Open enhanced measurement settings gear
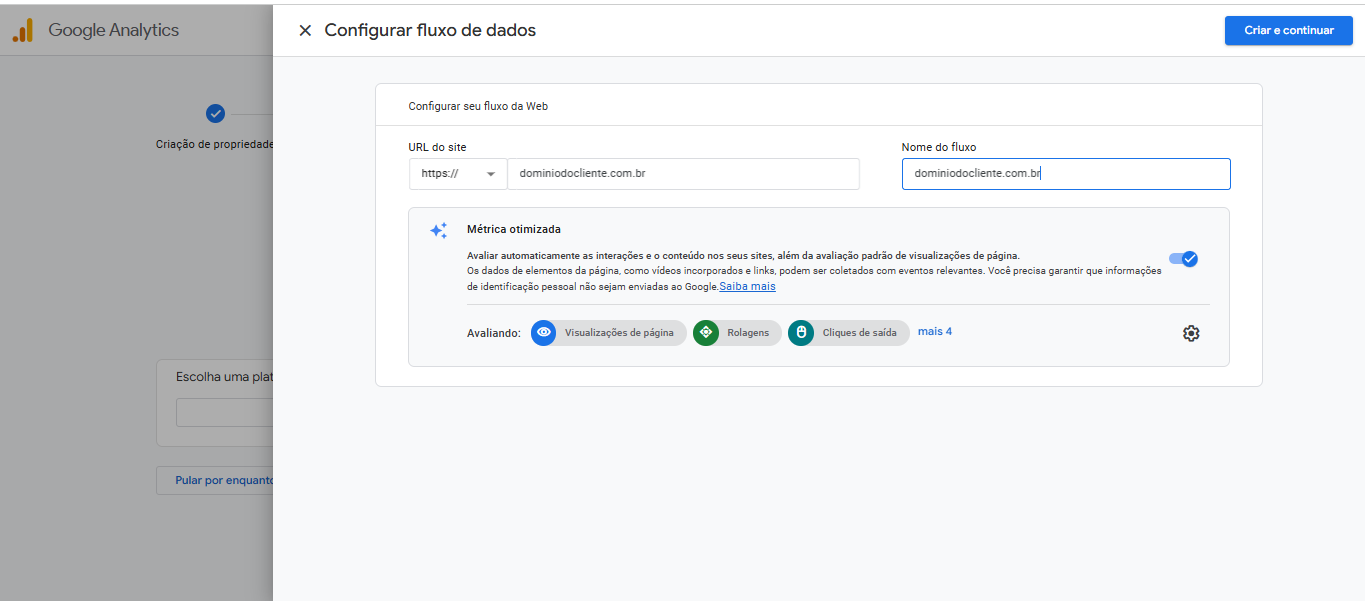 click(x=1190, y=333)
